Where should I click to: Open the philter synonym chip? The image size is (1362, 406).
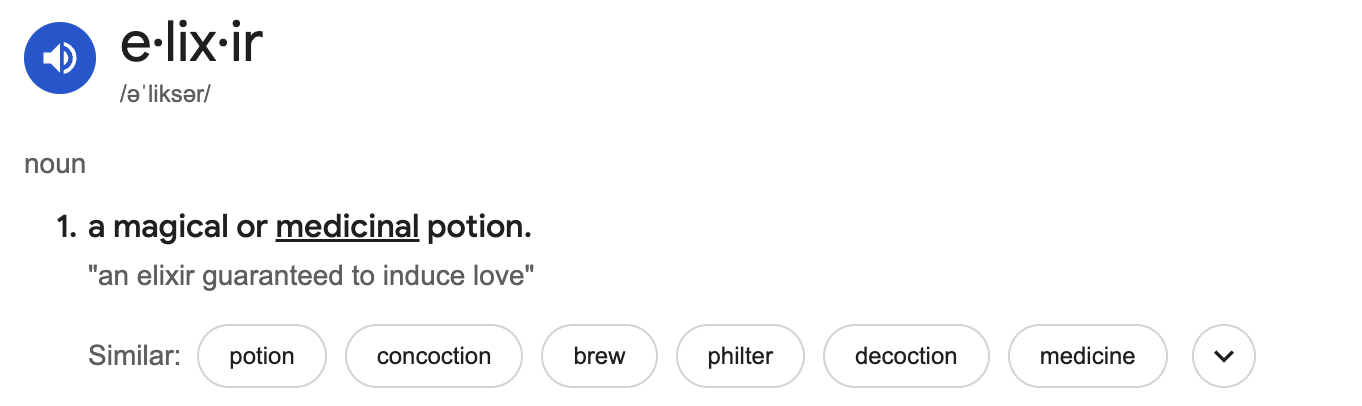tap(741, 356)
